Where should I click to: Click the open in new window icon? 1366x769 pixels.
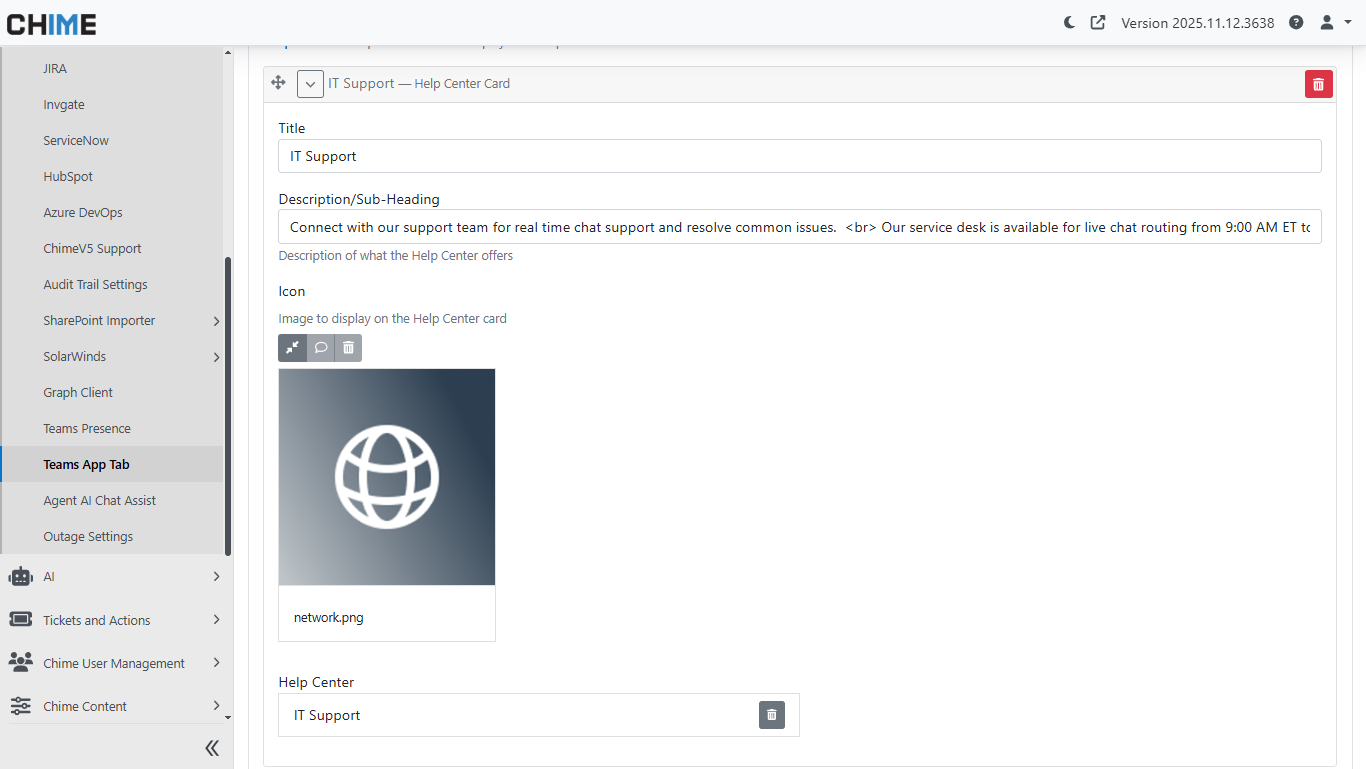1098,22
